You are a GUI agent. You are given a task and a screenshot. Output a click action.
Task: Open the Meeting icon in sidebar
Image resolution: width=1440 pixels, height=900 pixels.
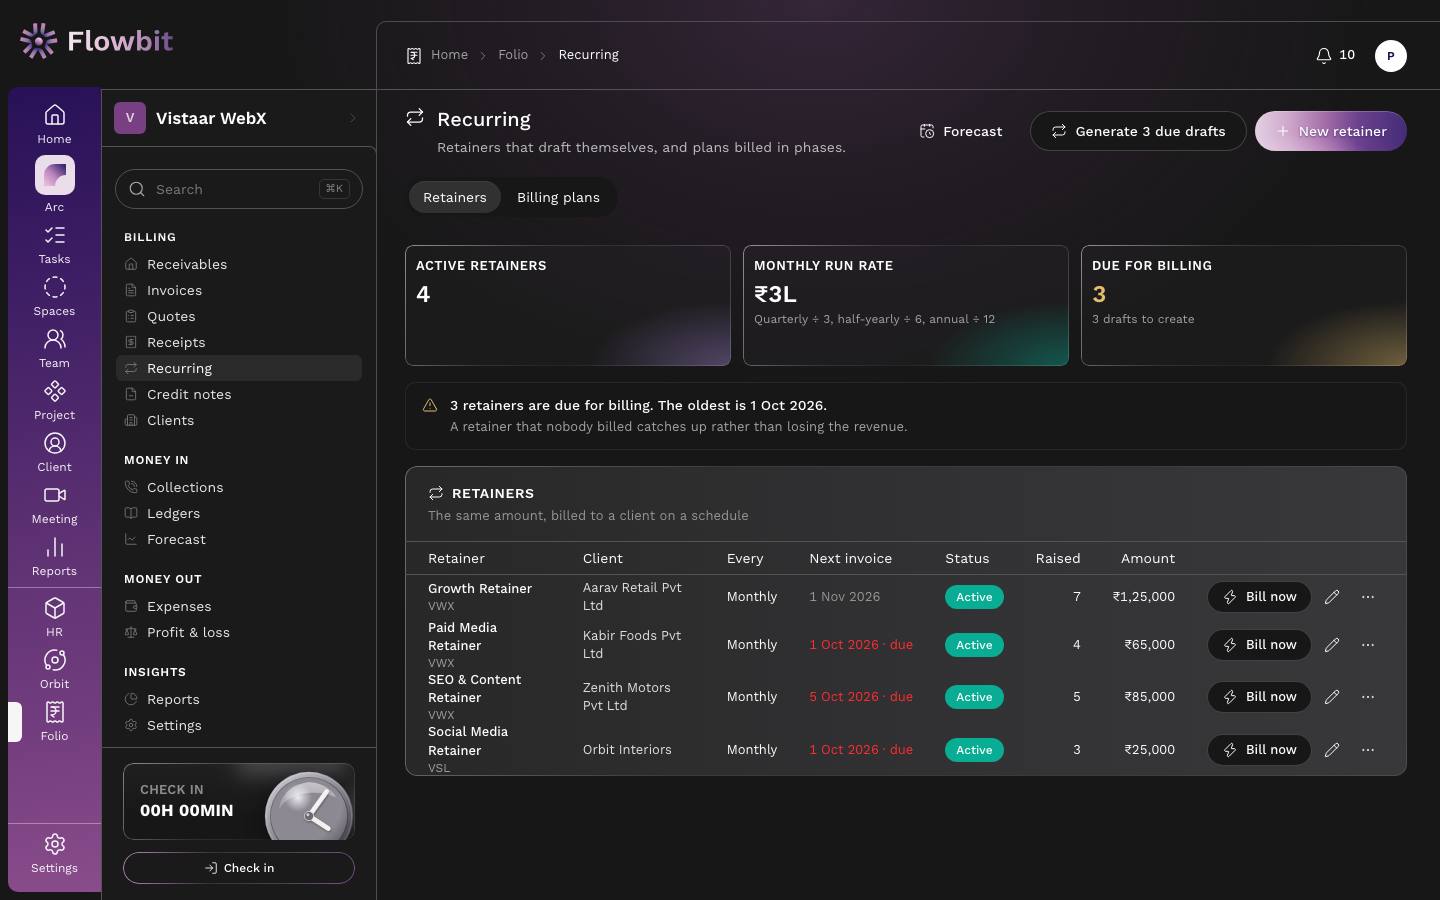(x=55, y=505)
